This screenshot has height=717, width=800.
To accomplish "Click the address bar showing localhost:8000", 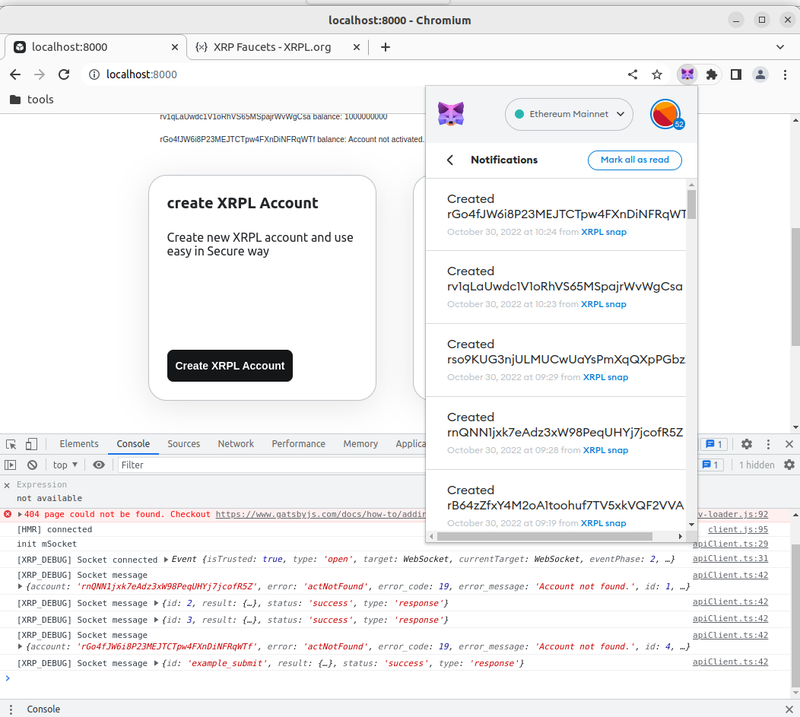I will pos(352,75).
